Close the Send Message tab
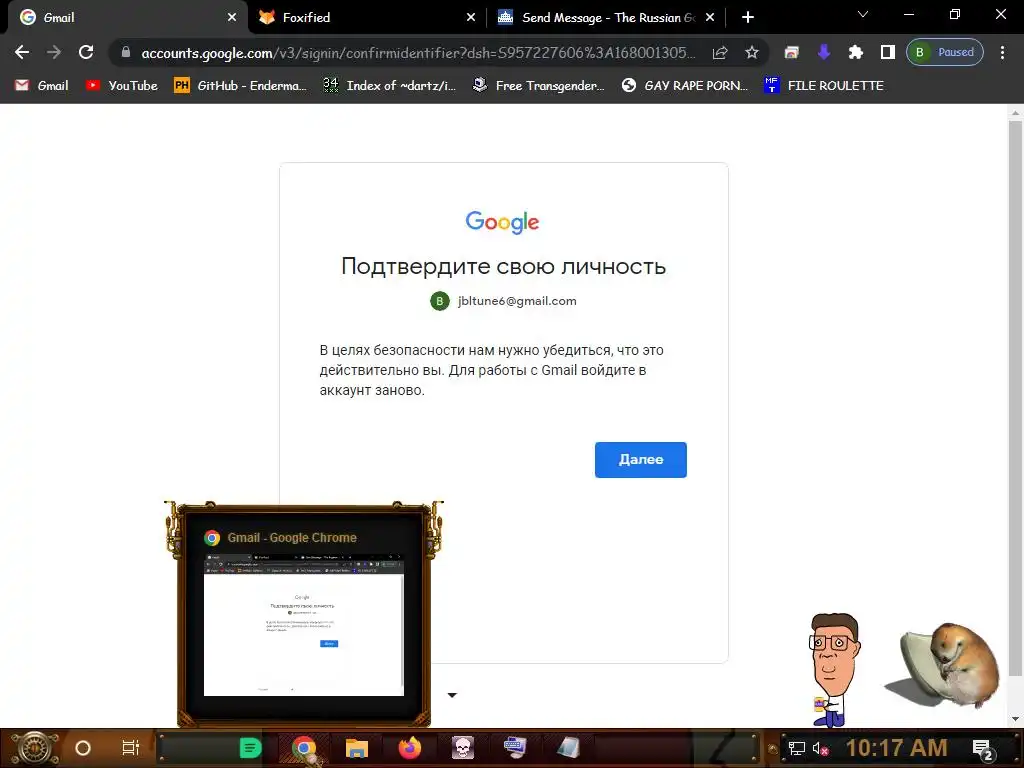The image size is (1024, 768). pyautogui.click(x=710, y=18)
